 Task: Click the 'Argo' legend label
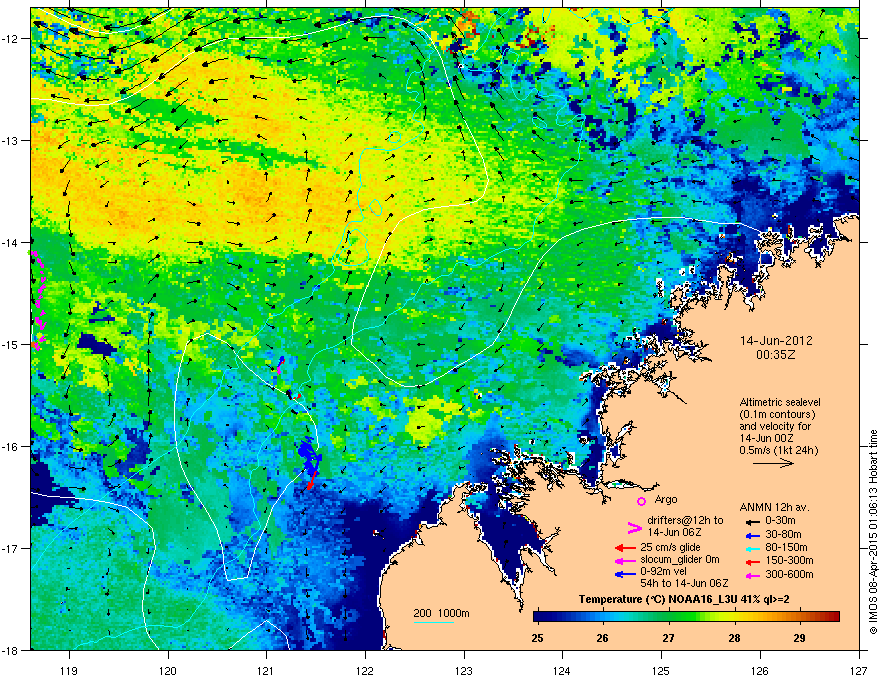pyautogui.click(x=666, y=499)
